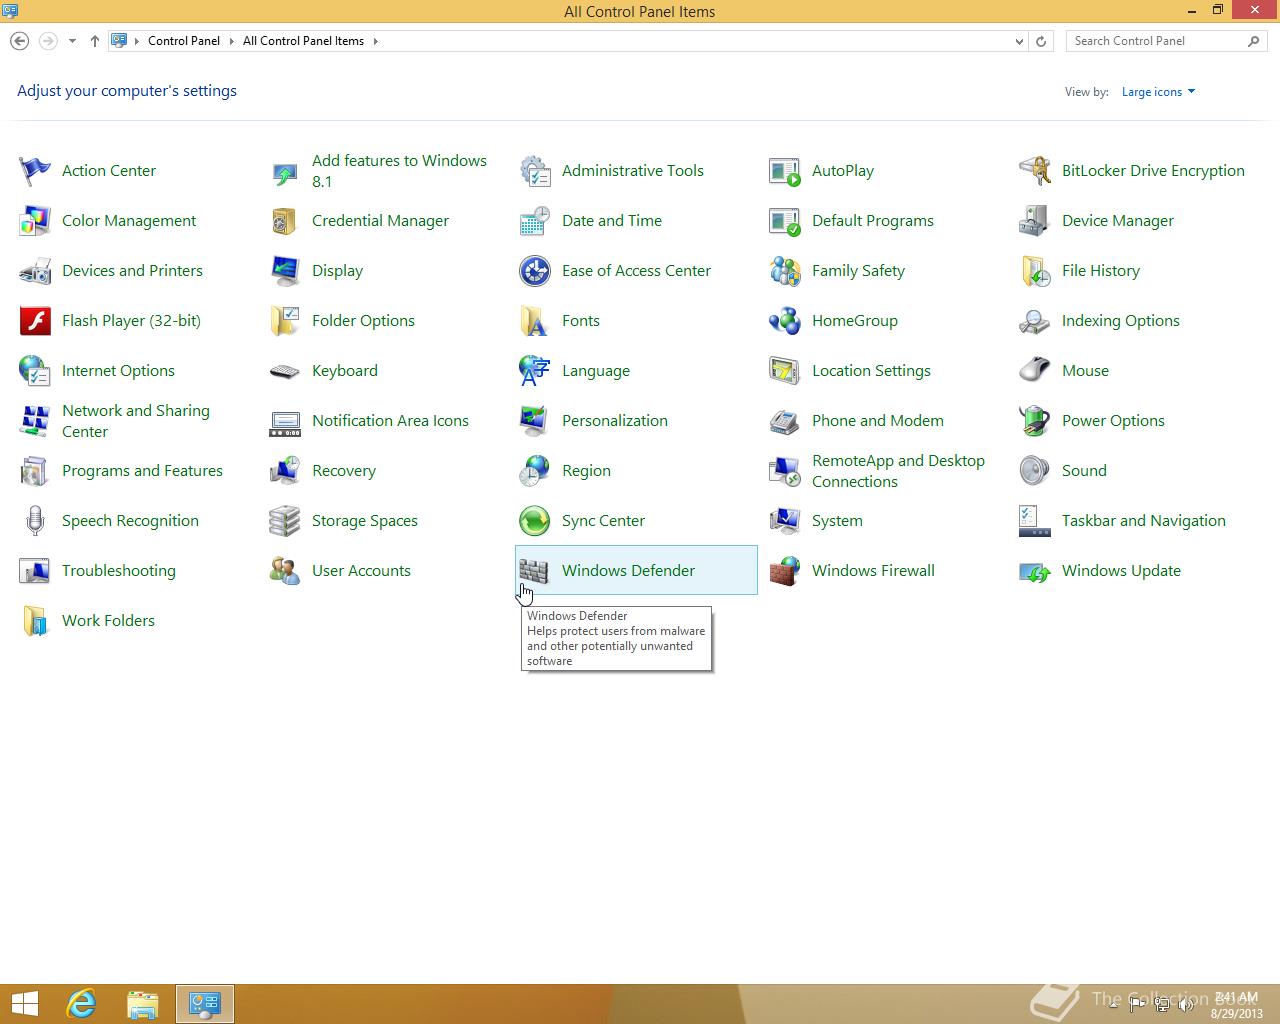Screen dimensions: 1280x1024
Task: Launch the Flash Player (32-bit) icon
Action: tap(35, 321)
